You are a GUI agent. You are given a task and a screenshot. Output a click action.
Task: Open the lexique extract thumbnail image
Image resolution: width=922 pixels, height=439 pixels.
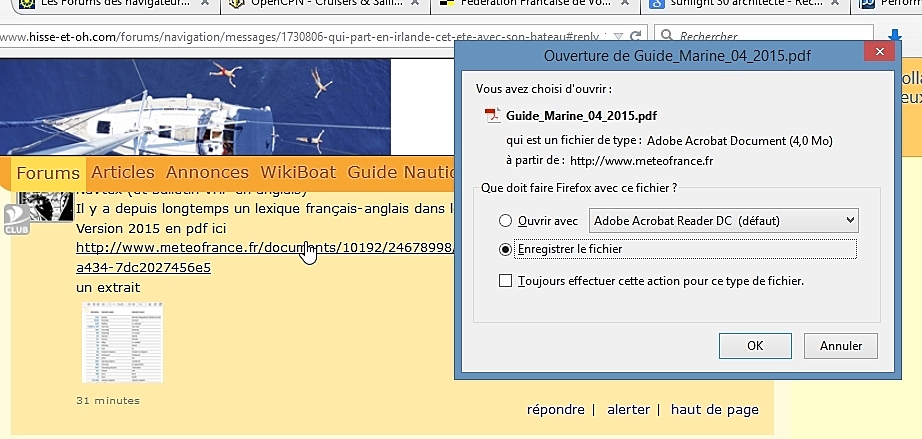[122, 342]
